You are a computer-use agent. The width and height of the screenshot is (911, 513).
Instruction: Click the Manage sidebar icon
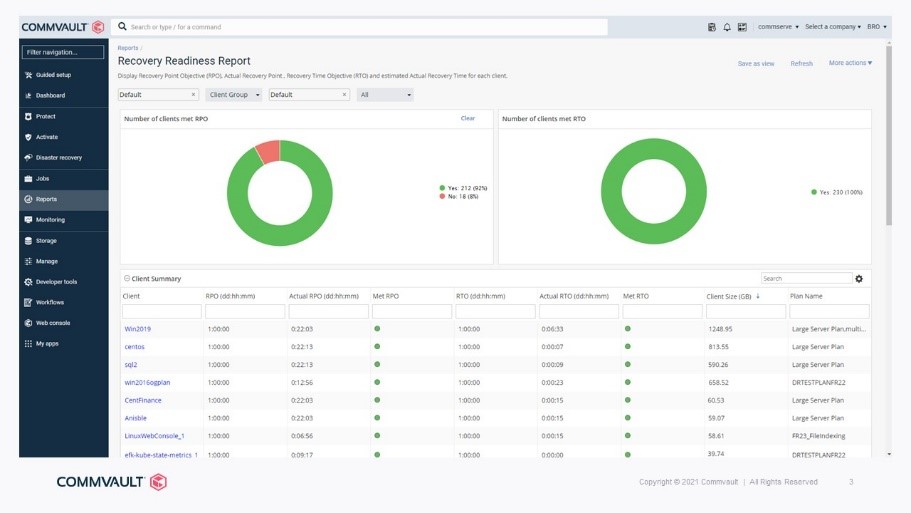(x=28, y=261)
